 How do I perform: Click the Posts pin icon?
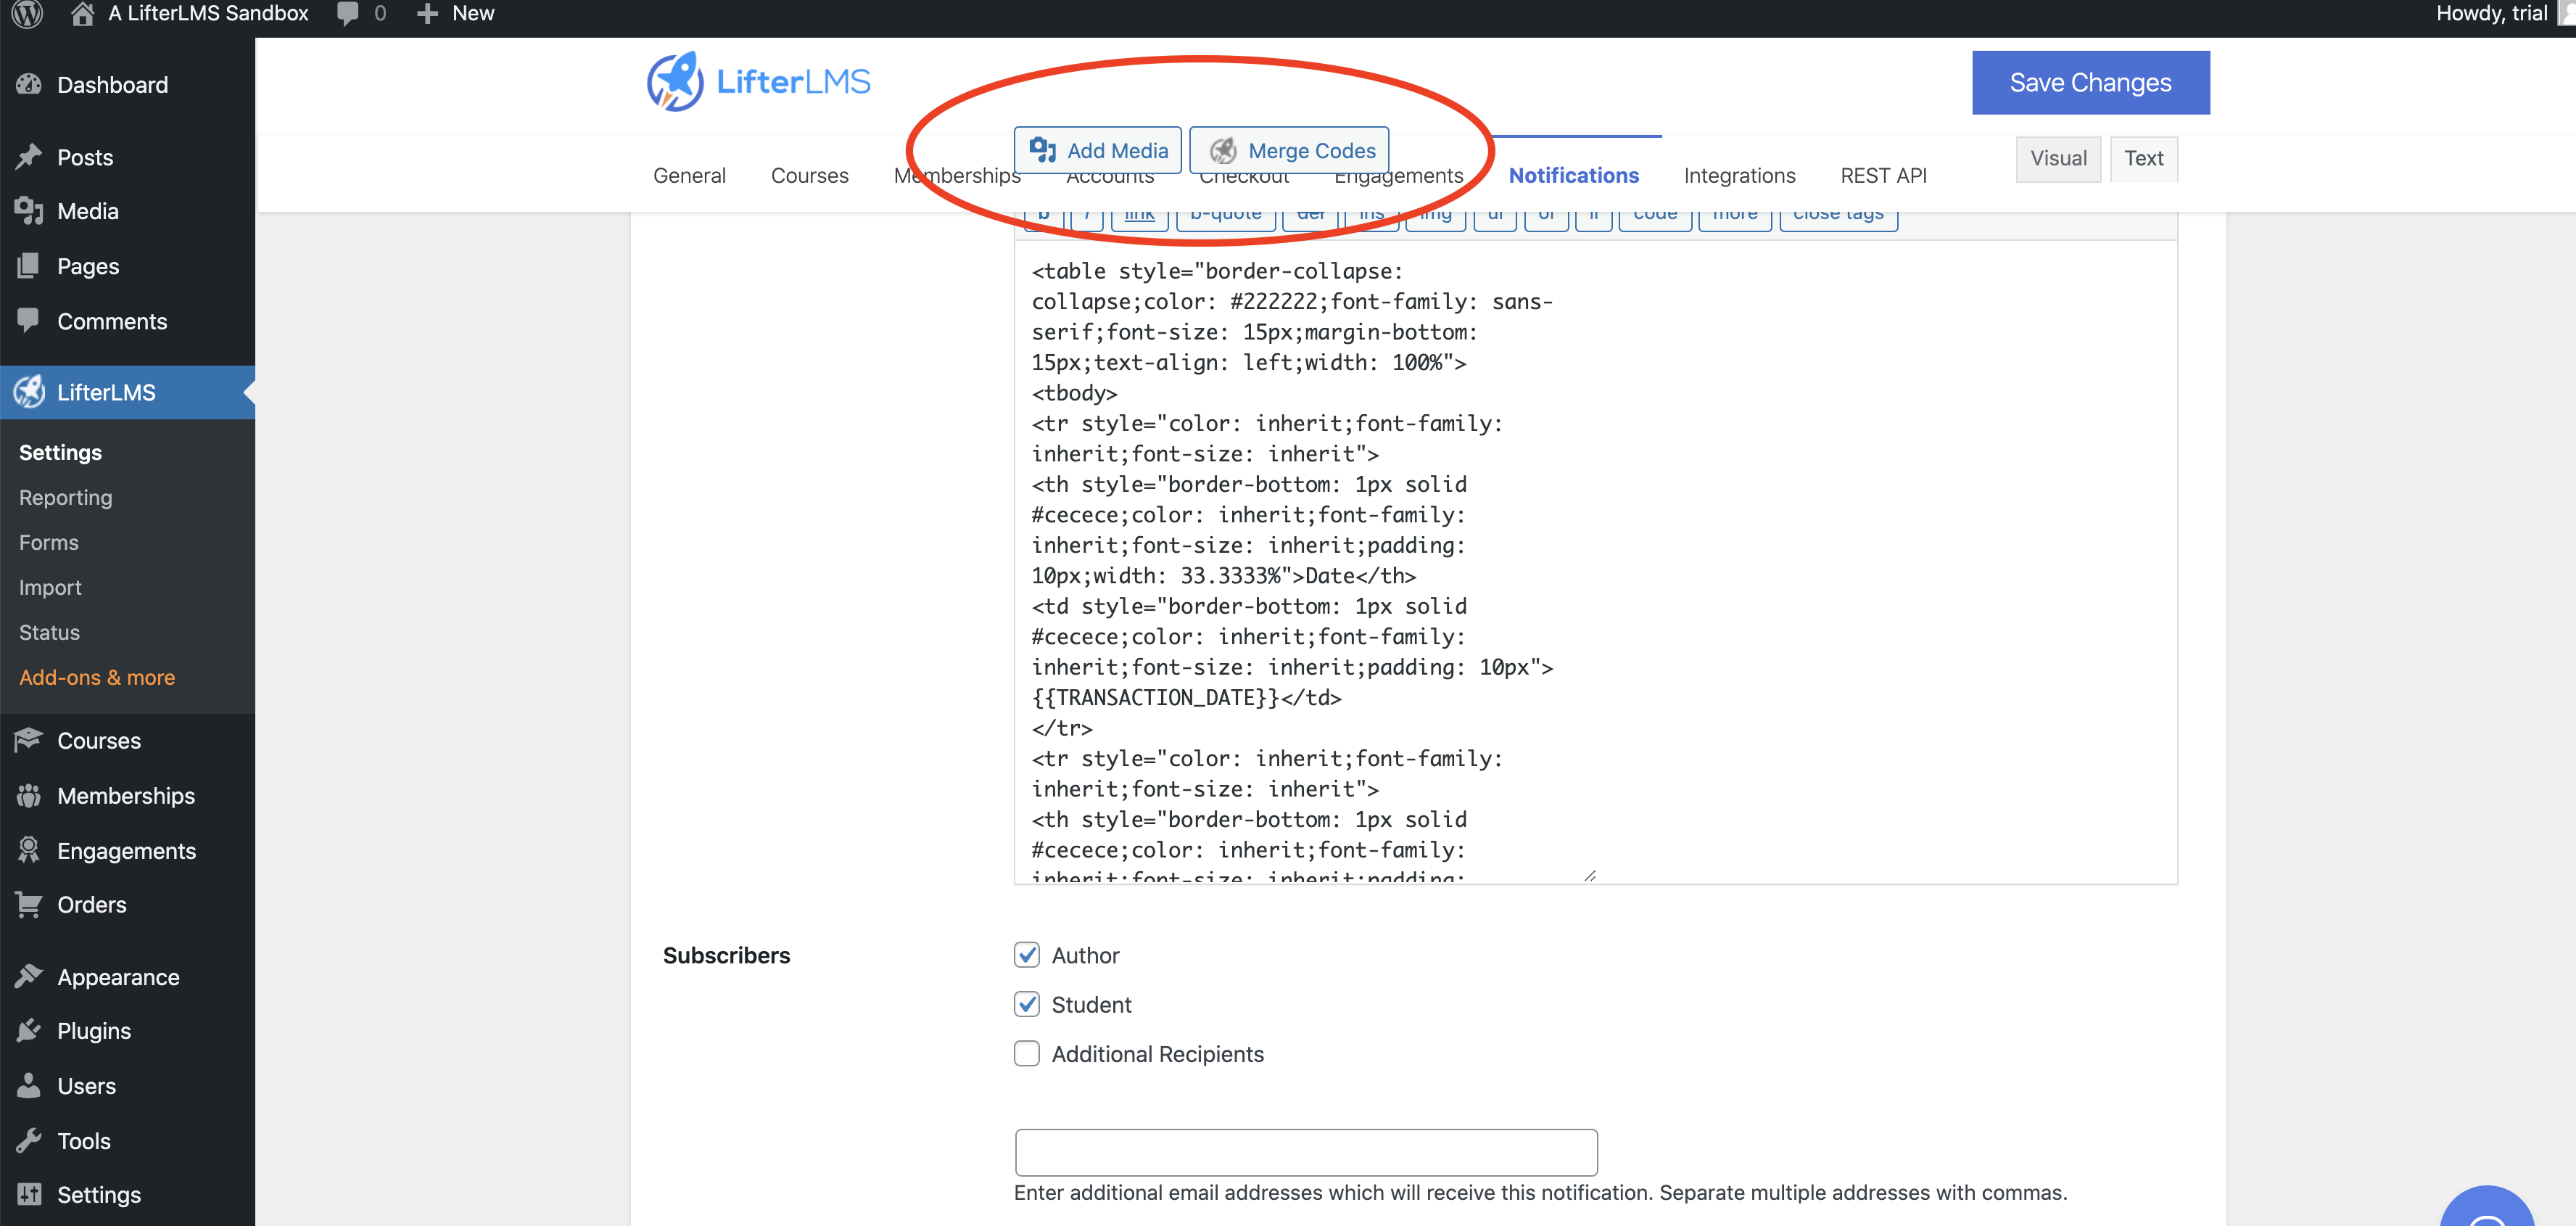[29, 157]
